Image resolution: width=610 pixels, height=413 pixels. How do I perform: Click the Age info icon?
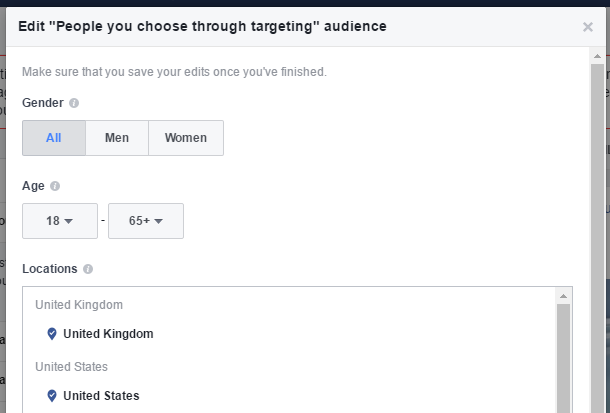point(55,186)
